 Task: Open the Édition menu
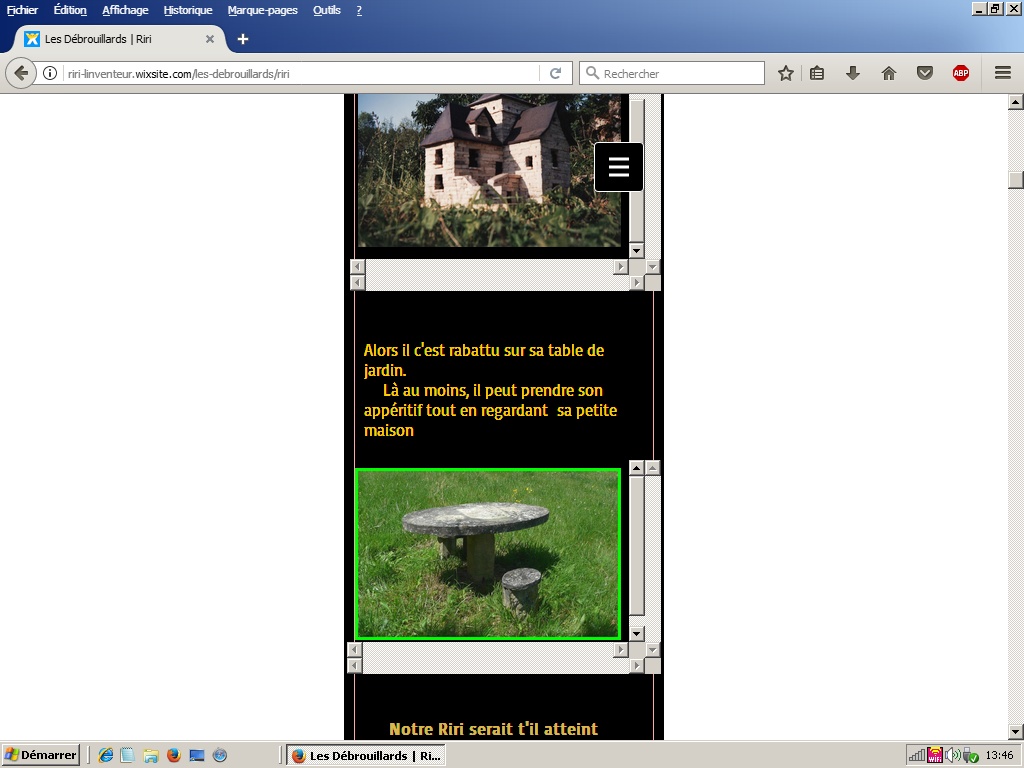70,10
